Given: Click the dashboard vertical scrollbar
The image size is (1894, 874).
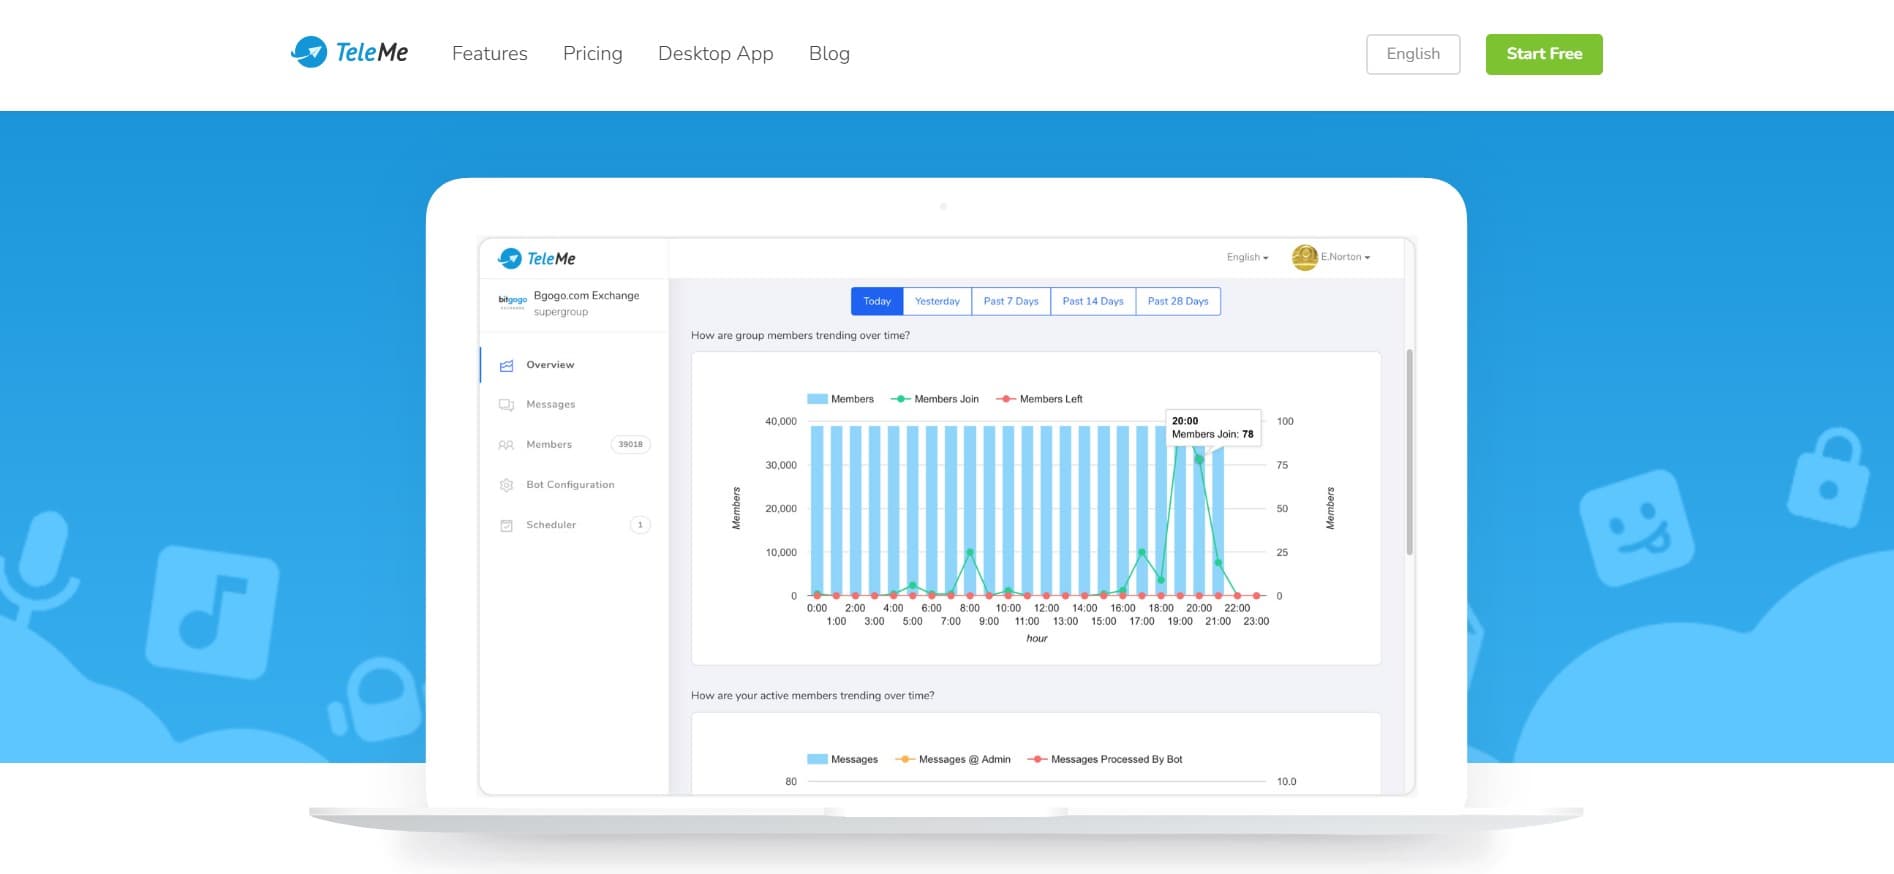Looking at the screenshot, I should [1409, 452].
